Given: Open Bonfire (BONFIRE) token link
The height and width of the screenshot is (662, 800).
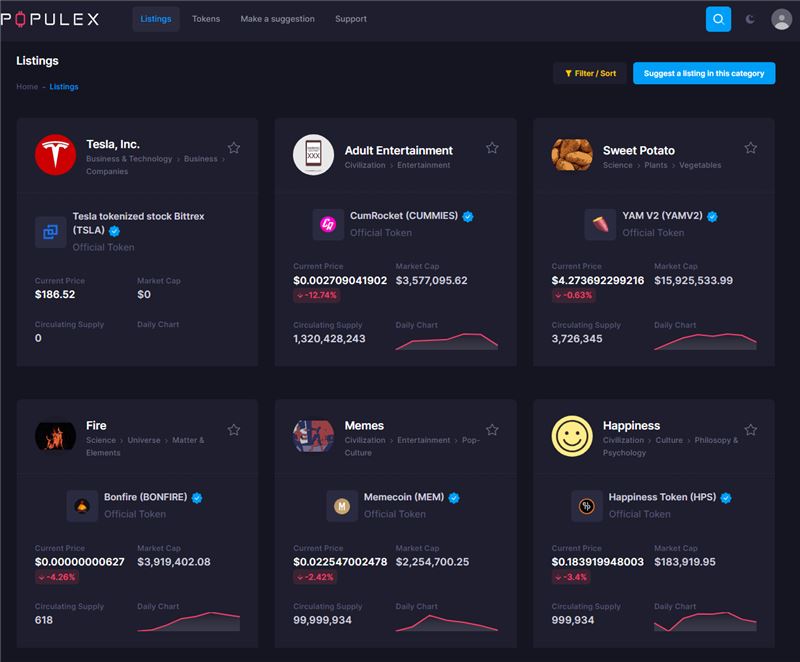Looking at the screenshot, I should (145, 497).
